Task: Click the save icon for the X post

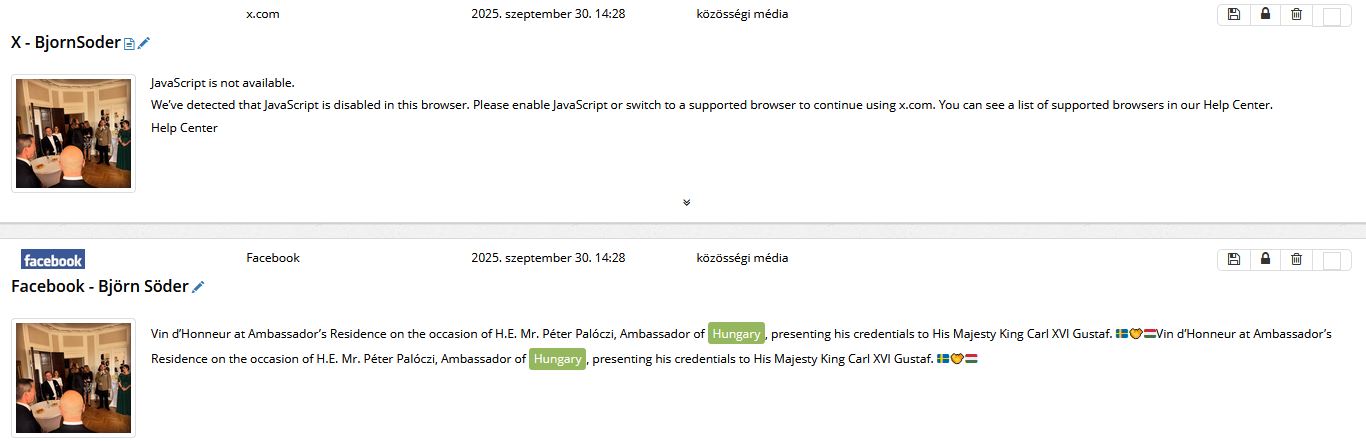Action: coord(1234,14)
